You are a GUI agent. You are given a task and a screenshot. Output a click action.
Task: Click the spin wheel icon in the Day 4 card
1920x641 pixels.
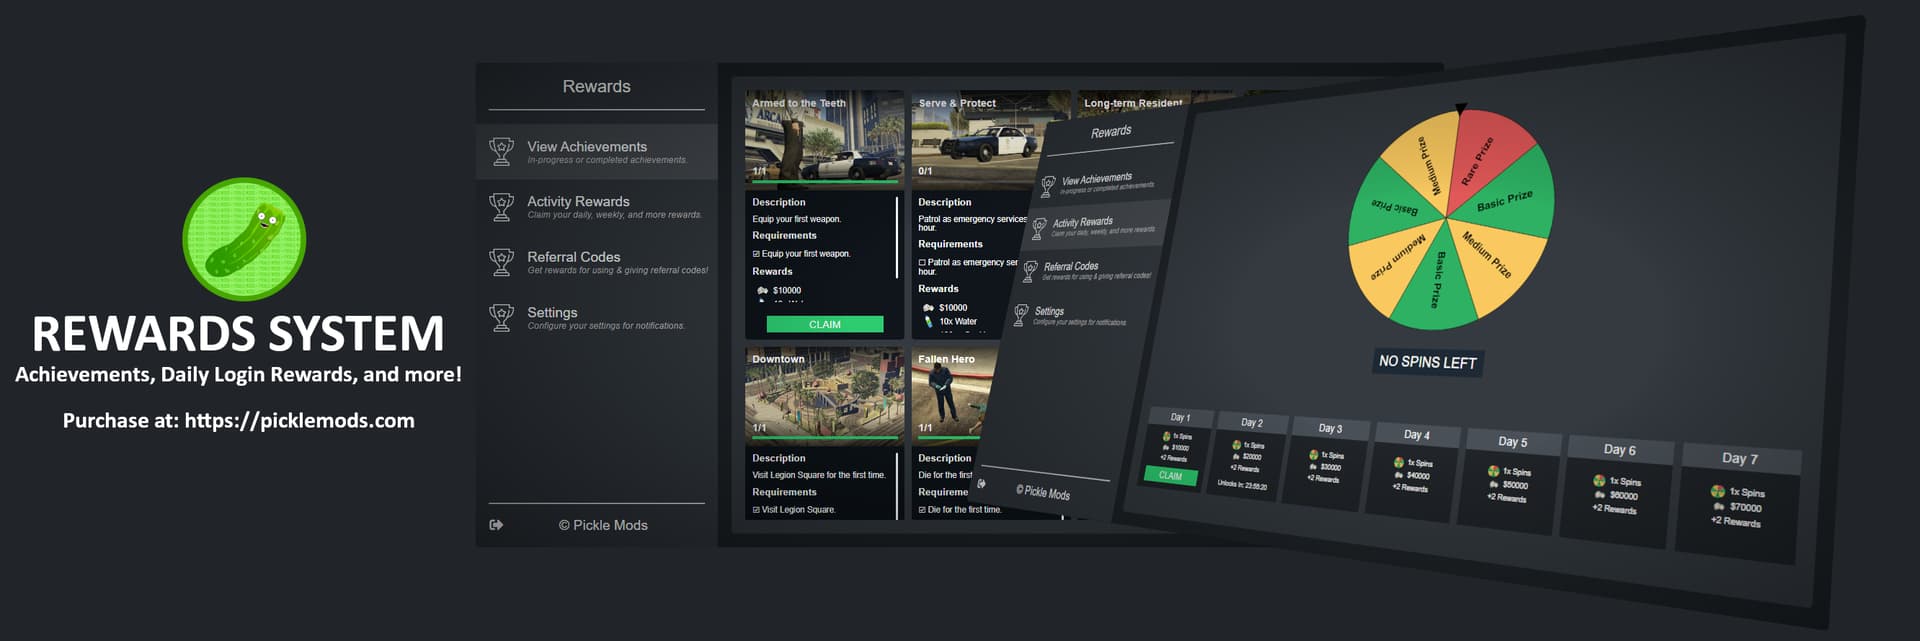1399,462
